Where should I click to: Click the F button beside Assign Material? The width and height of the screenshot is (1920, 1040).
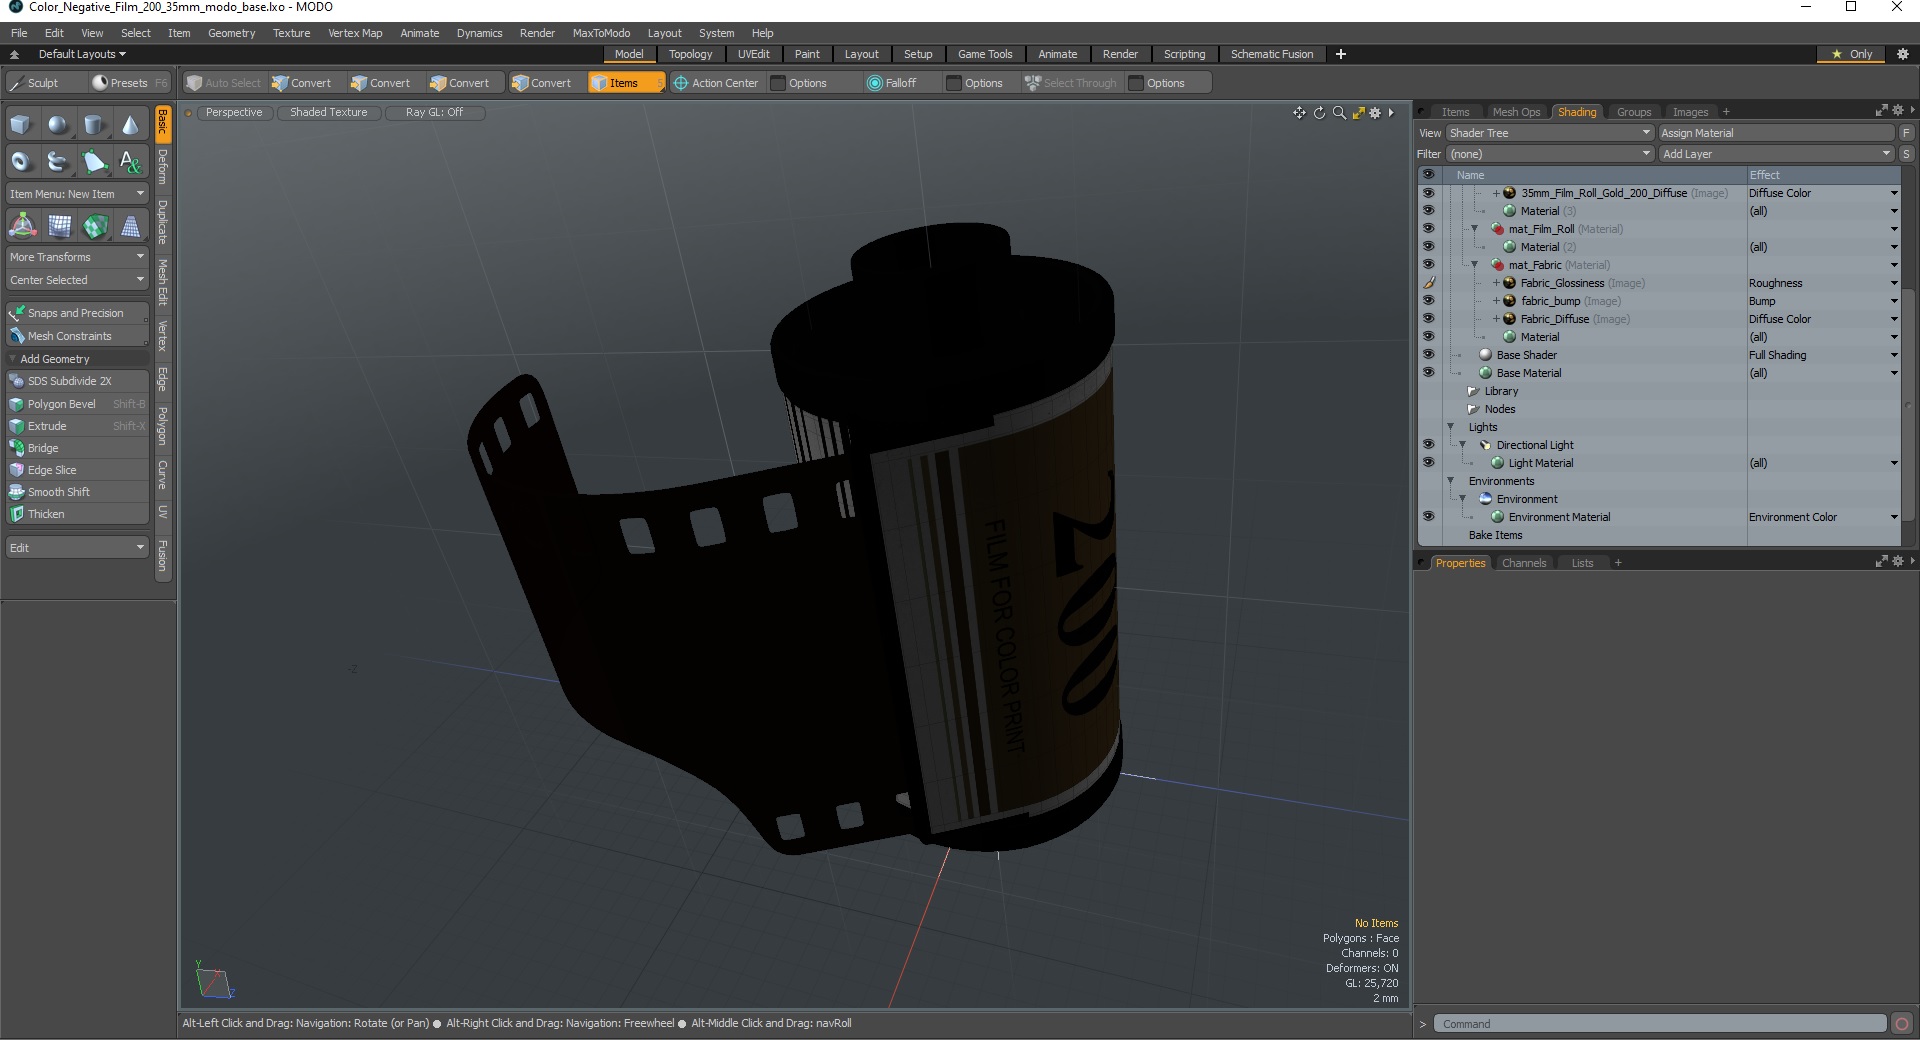pos(1906,133)
